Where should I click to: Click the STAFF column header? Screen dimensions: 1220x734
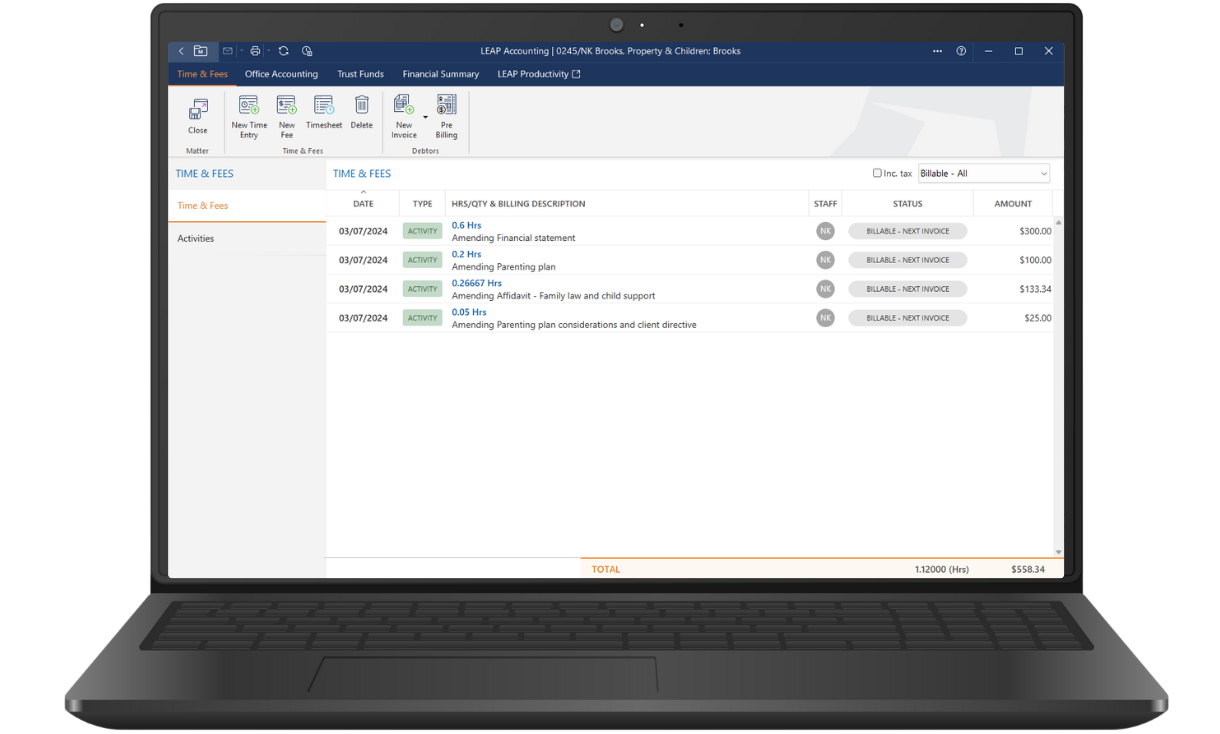[825, 204]
